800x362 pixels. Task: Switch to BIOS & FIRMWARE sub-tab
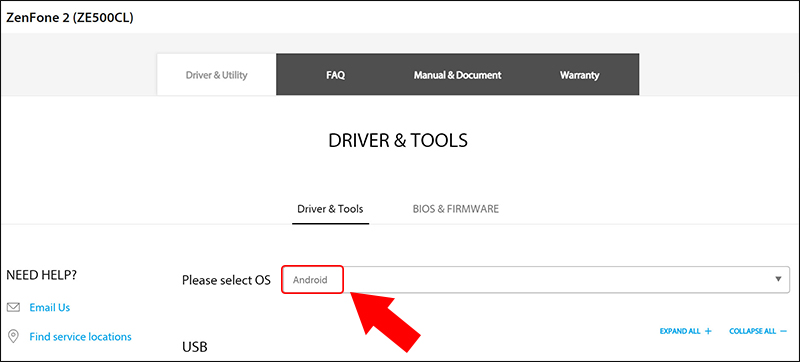[x=456, y=209]
